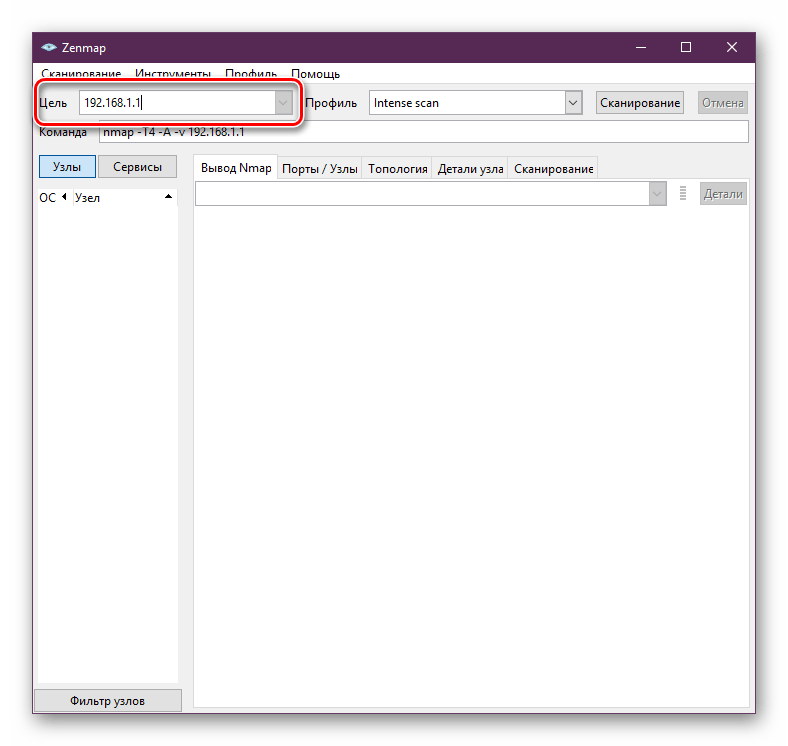
Task: Close the Zenmap window
Action: tap(732, 47)
